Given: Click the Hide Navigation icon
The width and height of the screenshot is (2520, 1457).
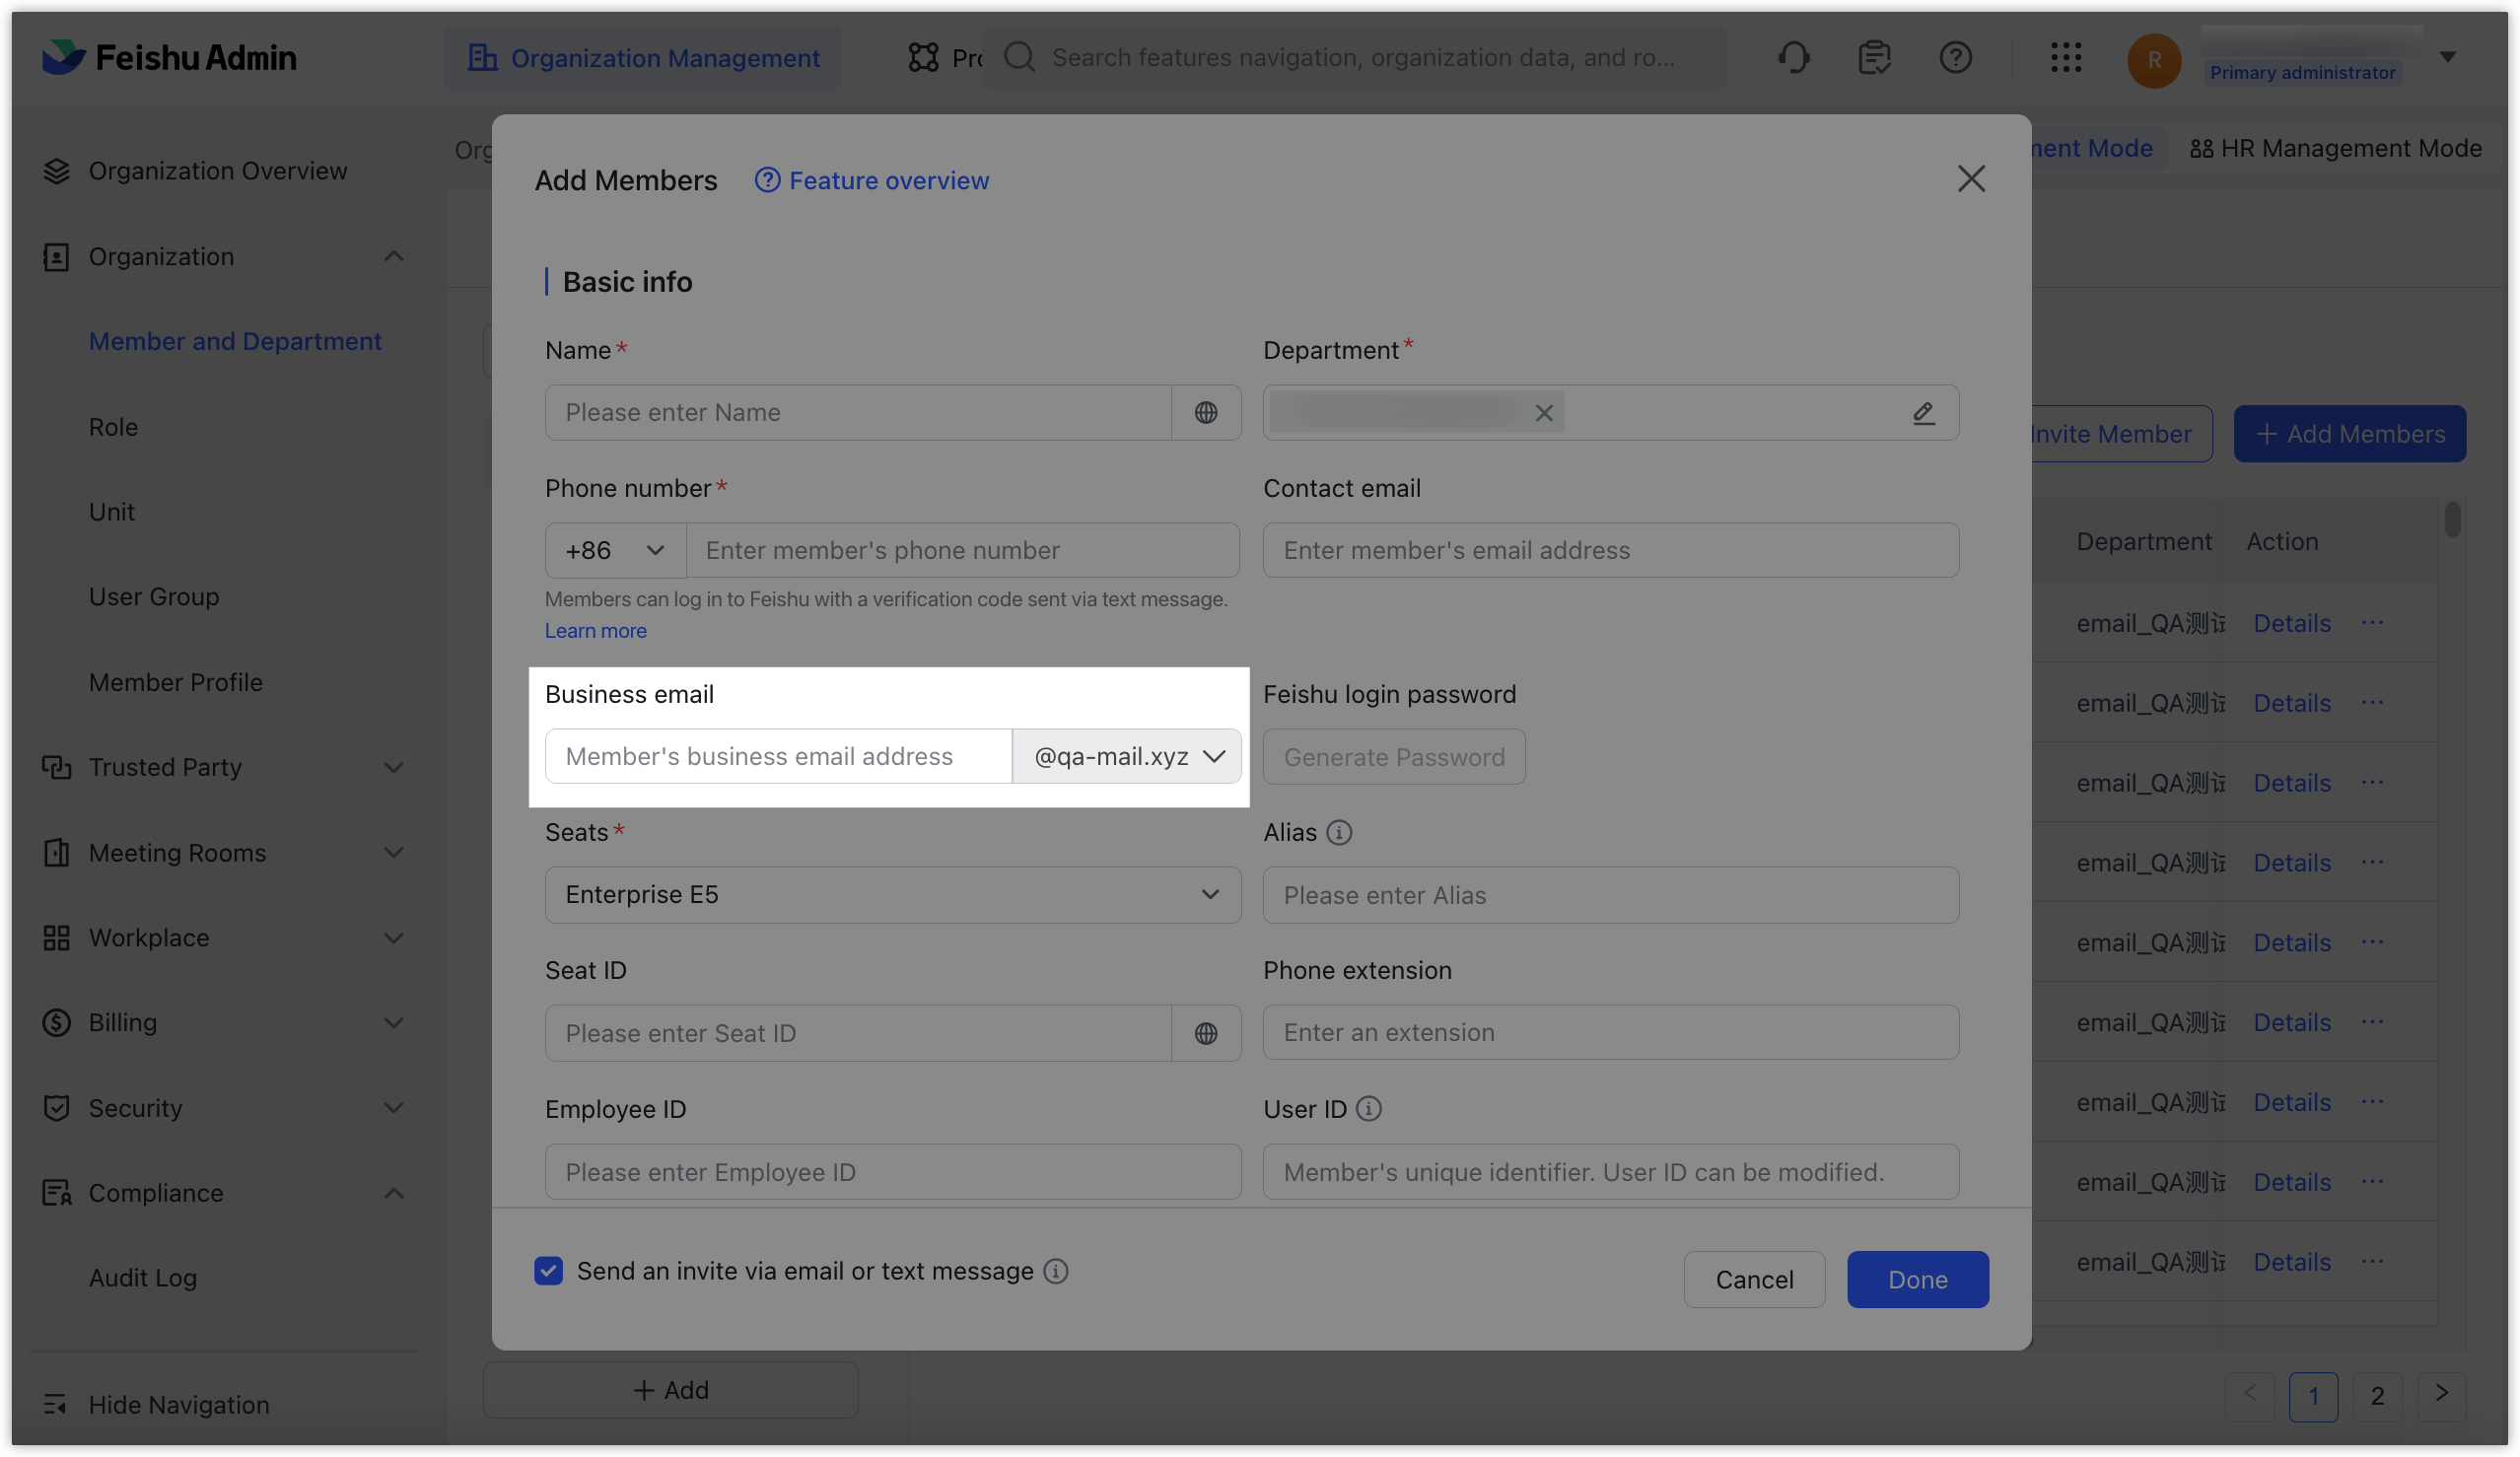Looking at the screenshot, I should 56,1404.
